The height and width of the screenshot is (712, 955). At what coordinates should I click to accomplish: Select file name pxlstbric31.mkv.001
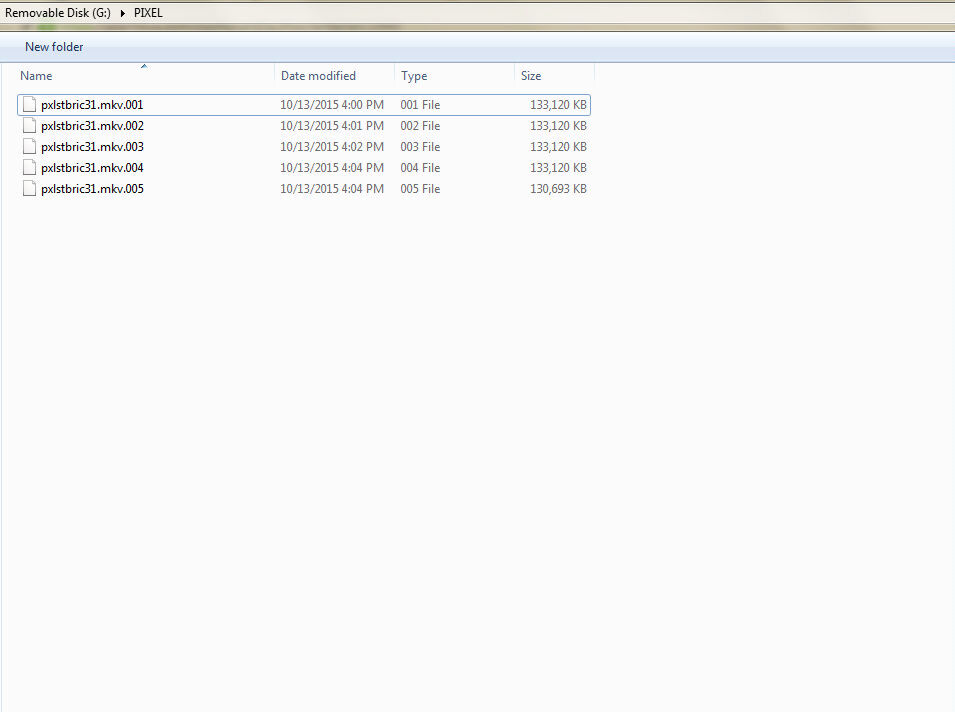[92, 105]
